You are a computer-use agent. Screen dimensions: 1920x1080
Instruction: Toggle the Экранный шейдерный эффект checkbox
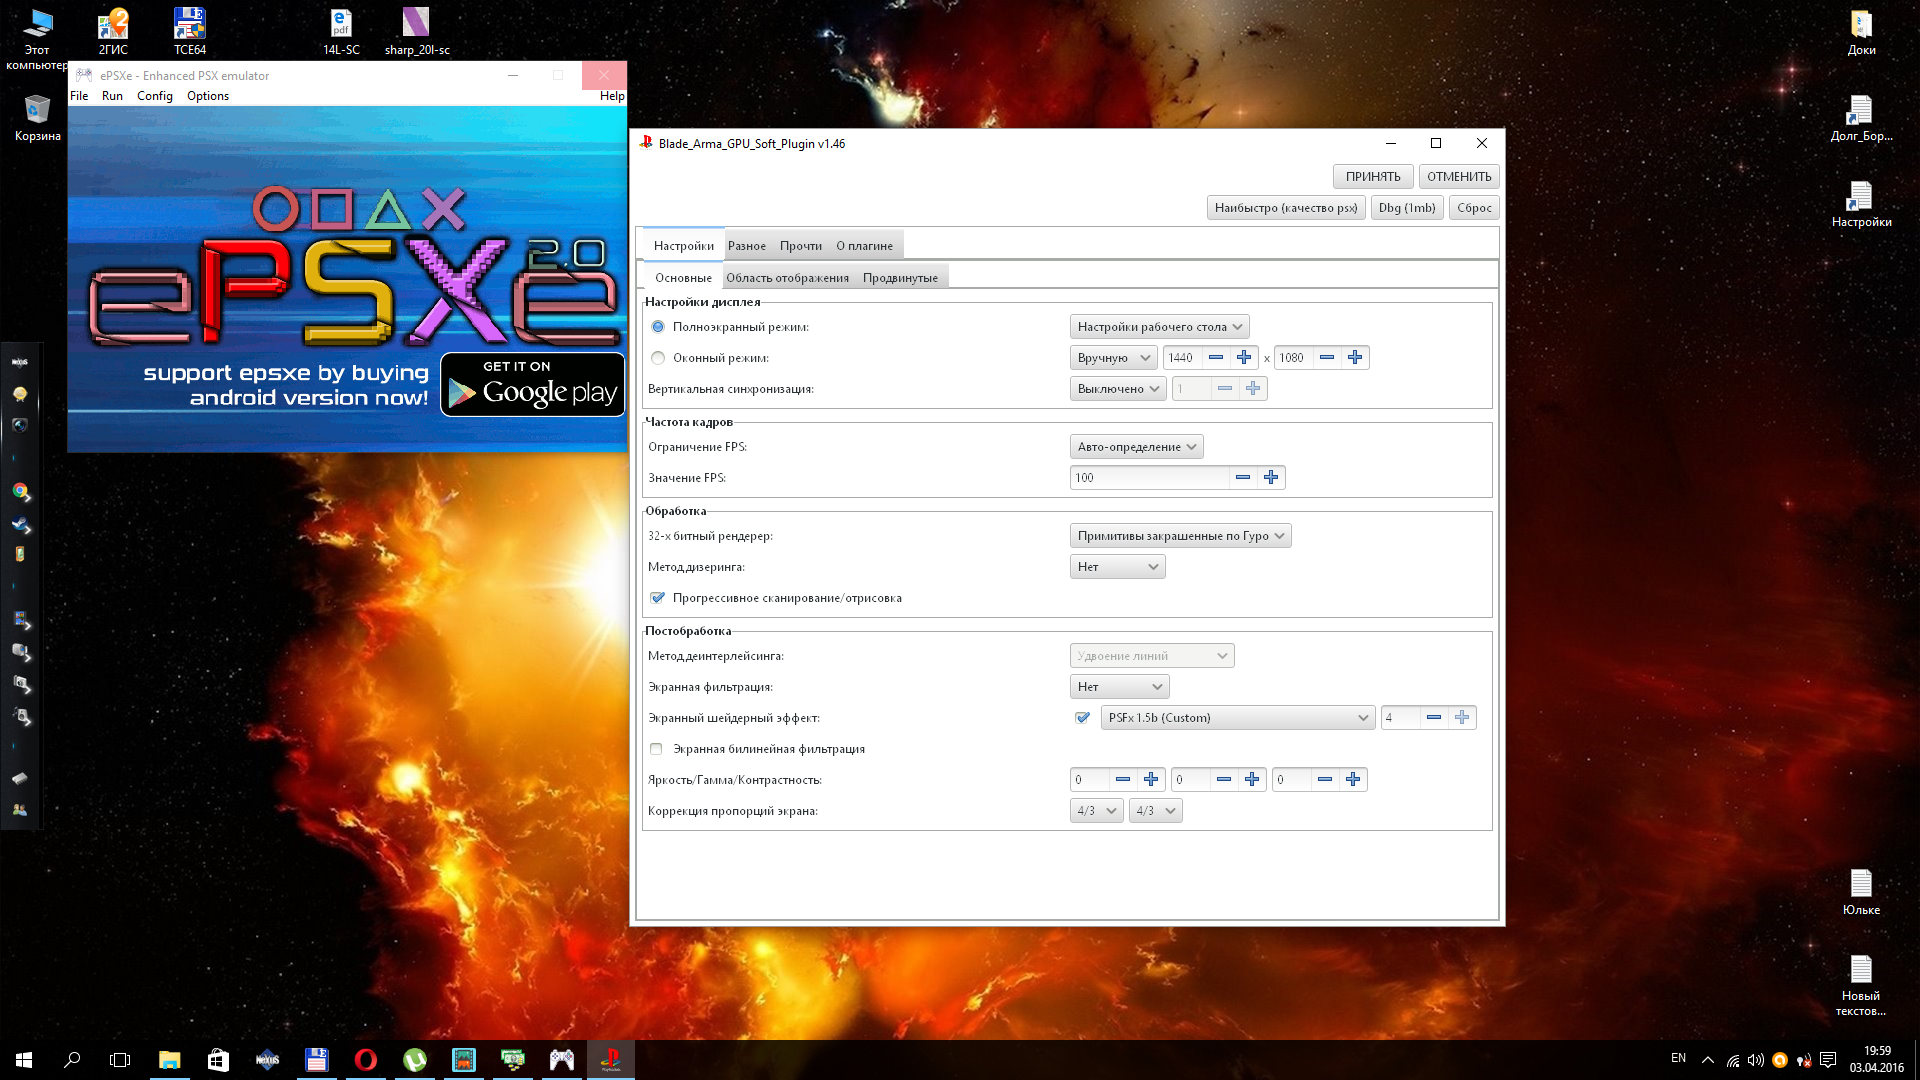(x=1082, y=718)
